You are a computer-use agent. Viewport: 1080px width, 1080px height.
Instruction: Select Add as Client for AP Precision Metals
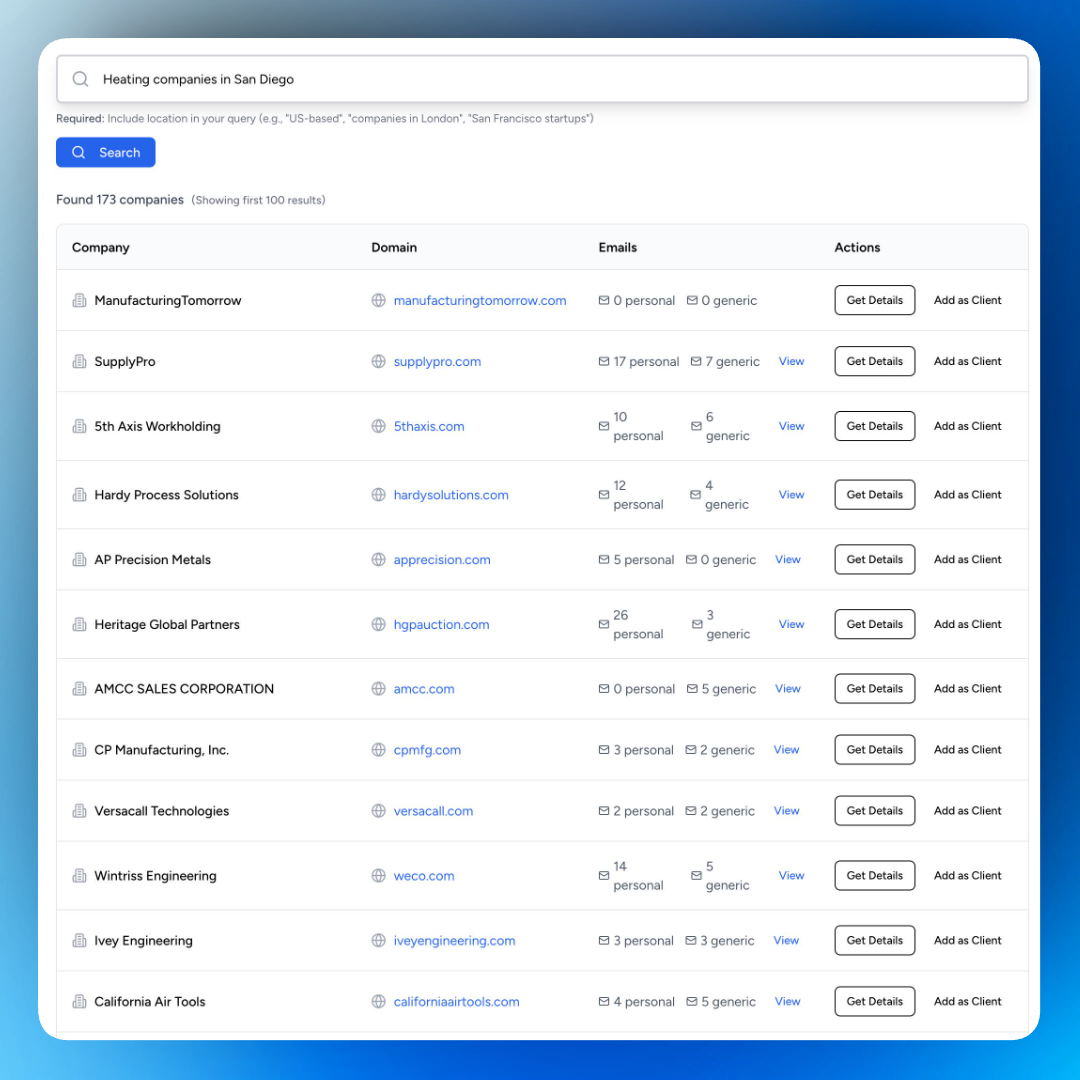pos(967,559)
